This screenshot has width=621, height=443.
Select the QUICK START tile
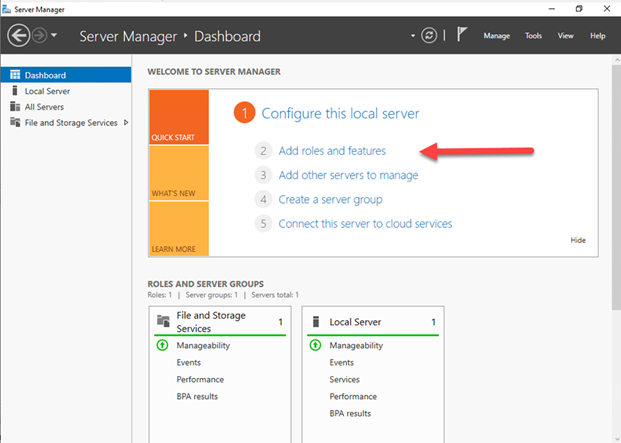click(179, 117)
